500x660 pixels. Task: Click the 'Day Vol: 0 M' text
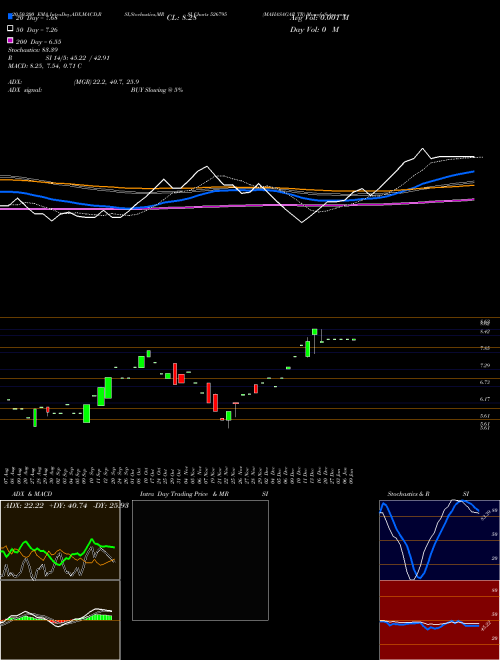click(x=314, y=30)
